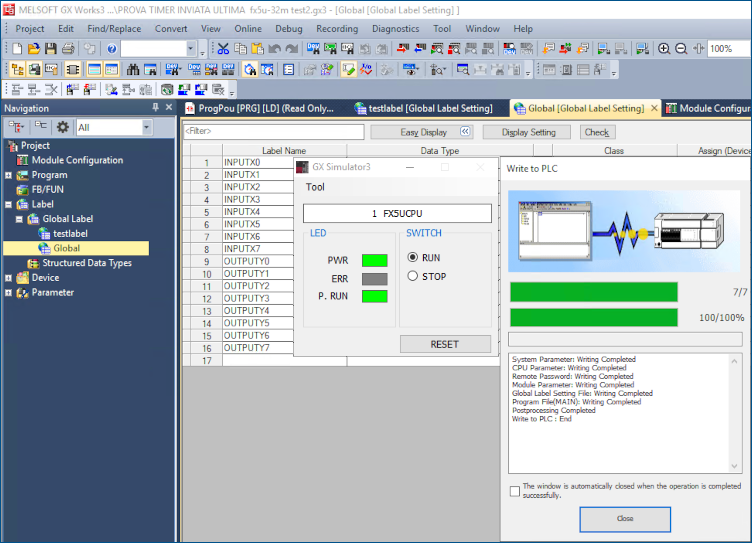
Task: Click the scrollbar in the Write log box
Action: click(x=734, y=413)
